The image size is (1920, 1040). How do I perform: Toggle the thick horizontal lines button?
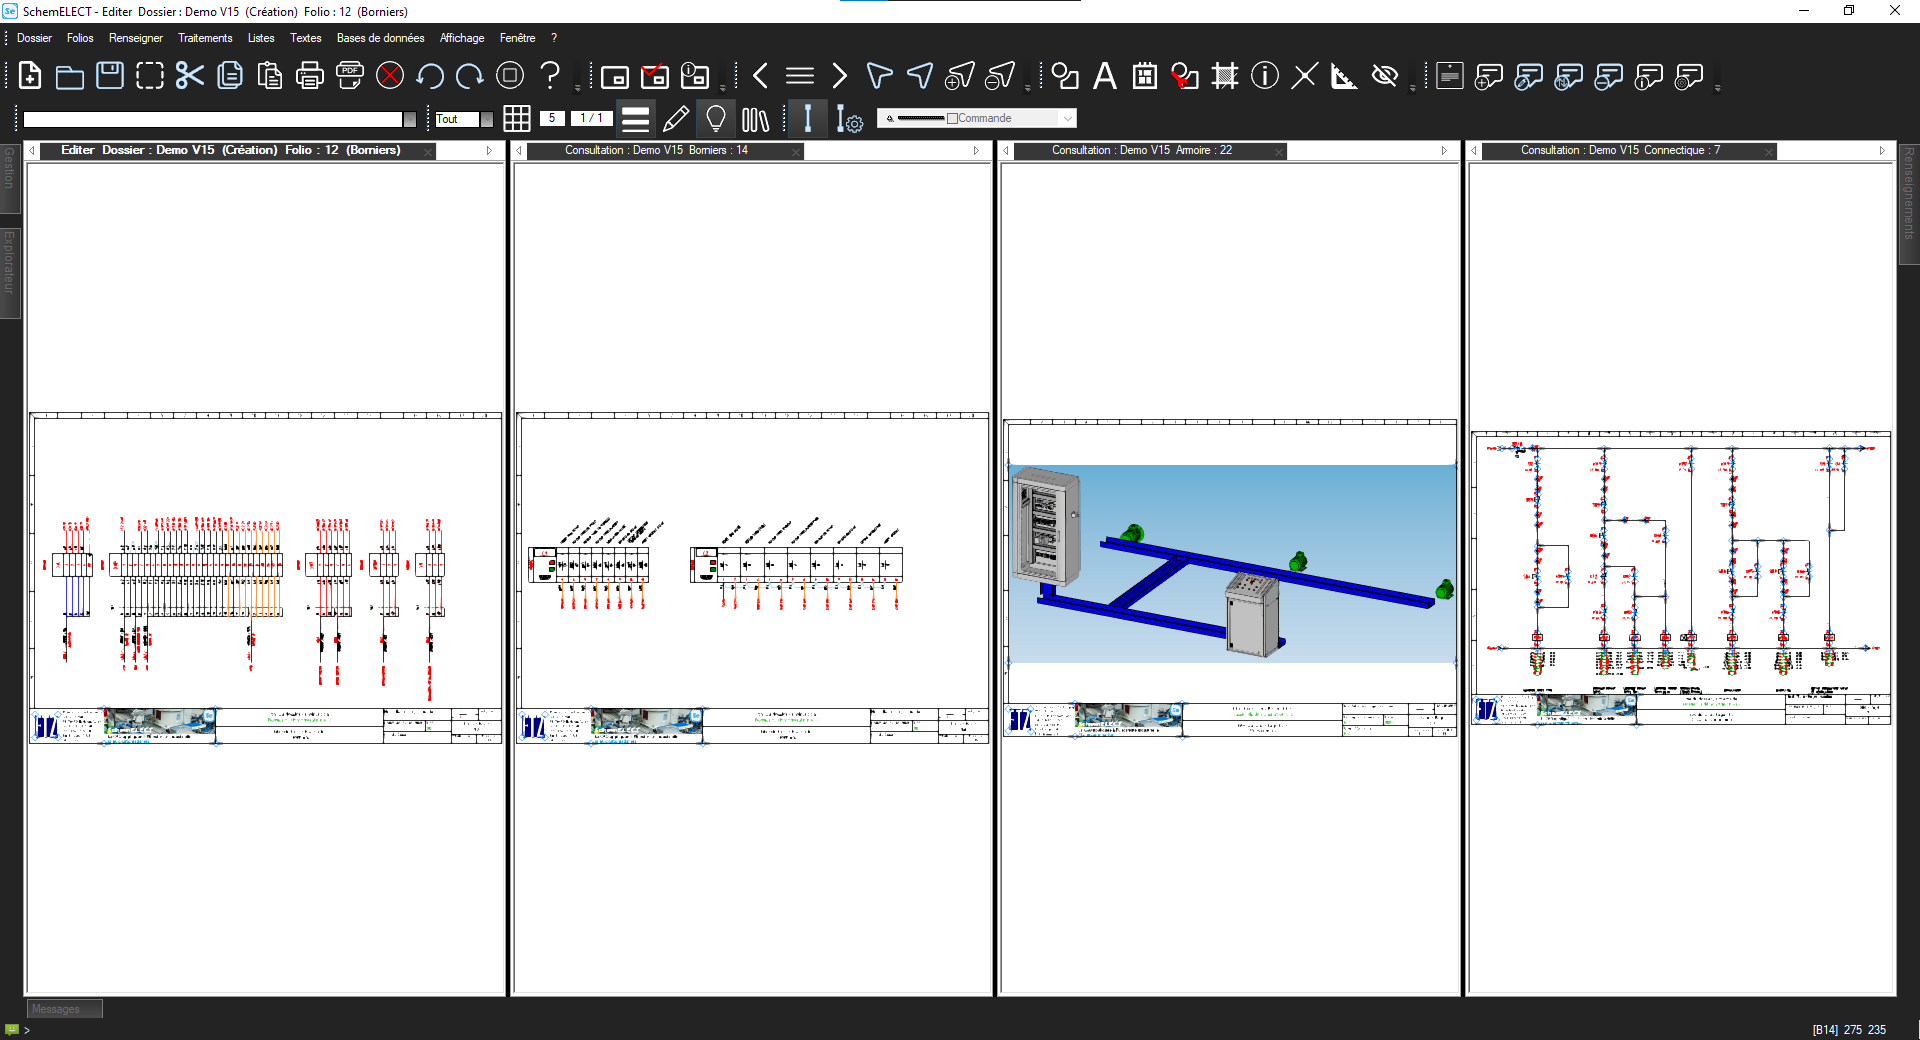pos(635,119)
